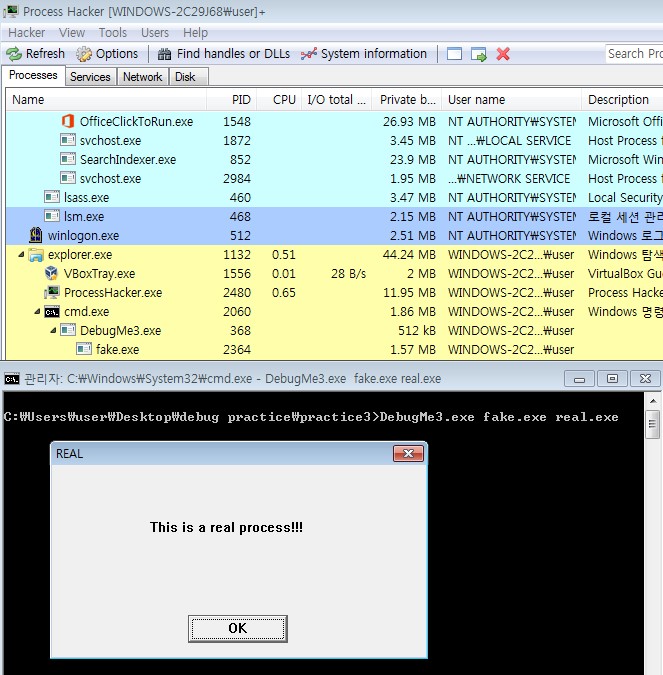Select the NT ...\LOCAL SERVICE user name cell

509,141
